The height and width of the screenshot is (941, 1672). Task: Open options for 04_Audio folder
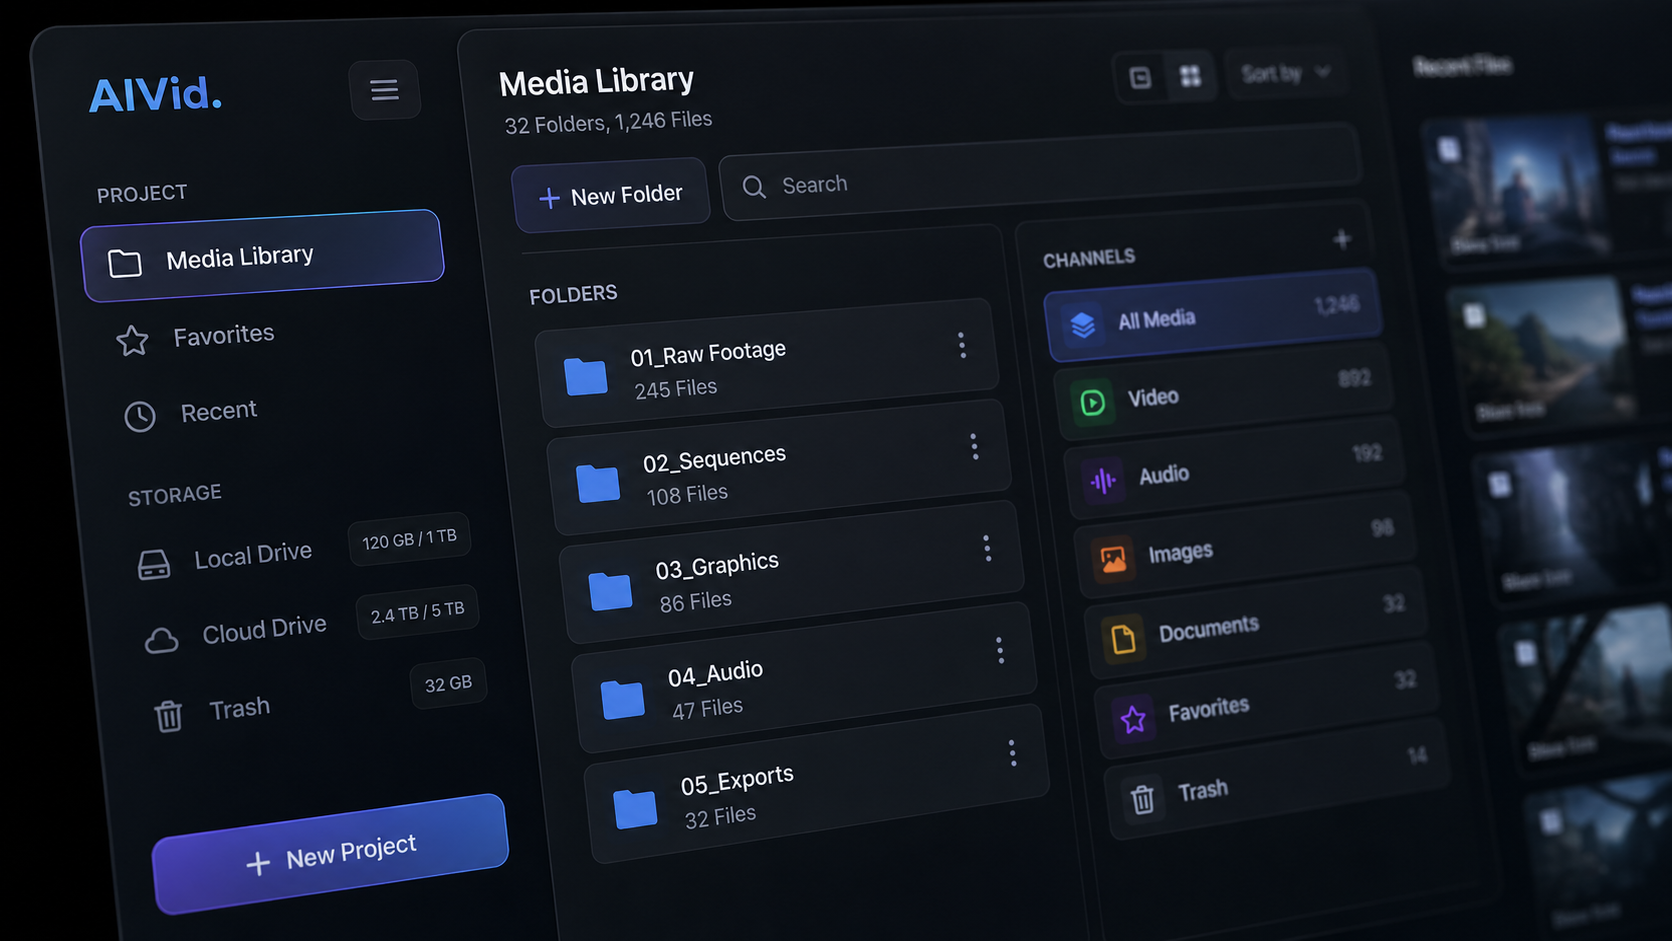click(1000, 650)
